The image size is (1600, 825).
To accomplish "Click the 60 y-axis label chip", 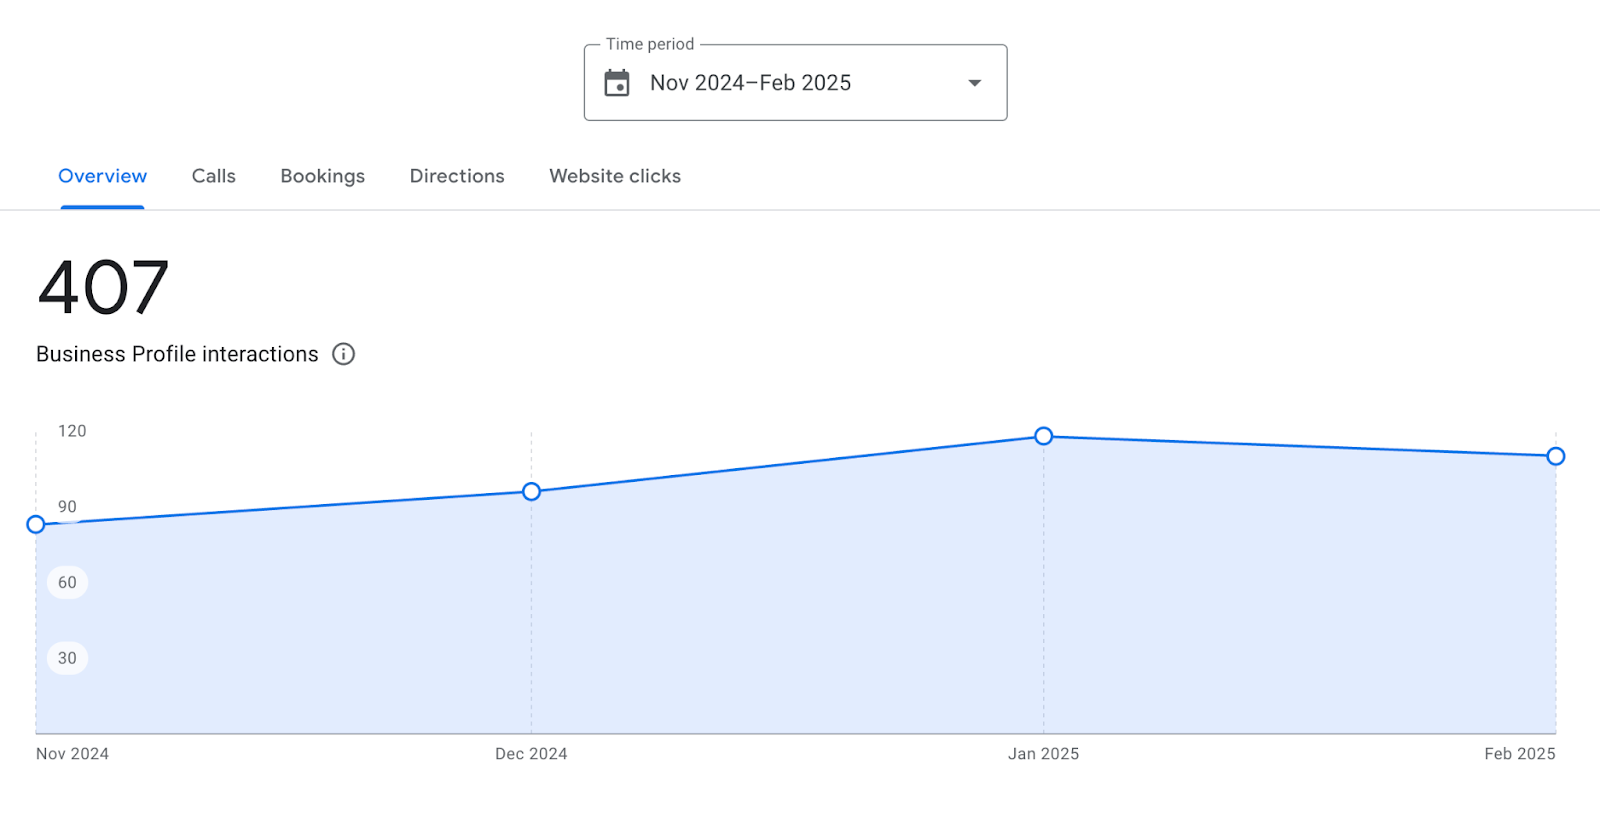I will click(x=67, y=582).
